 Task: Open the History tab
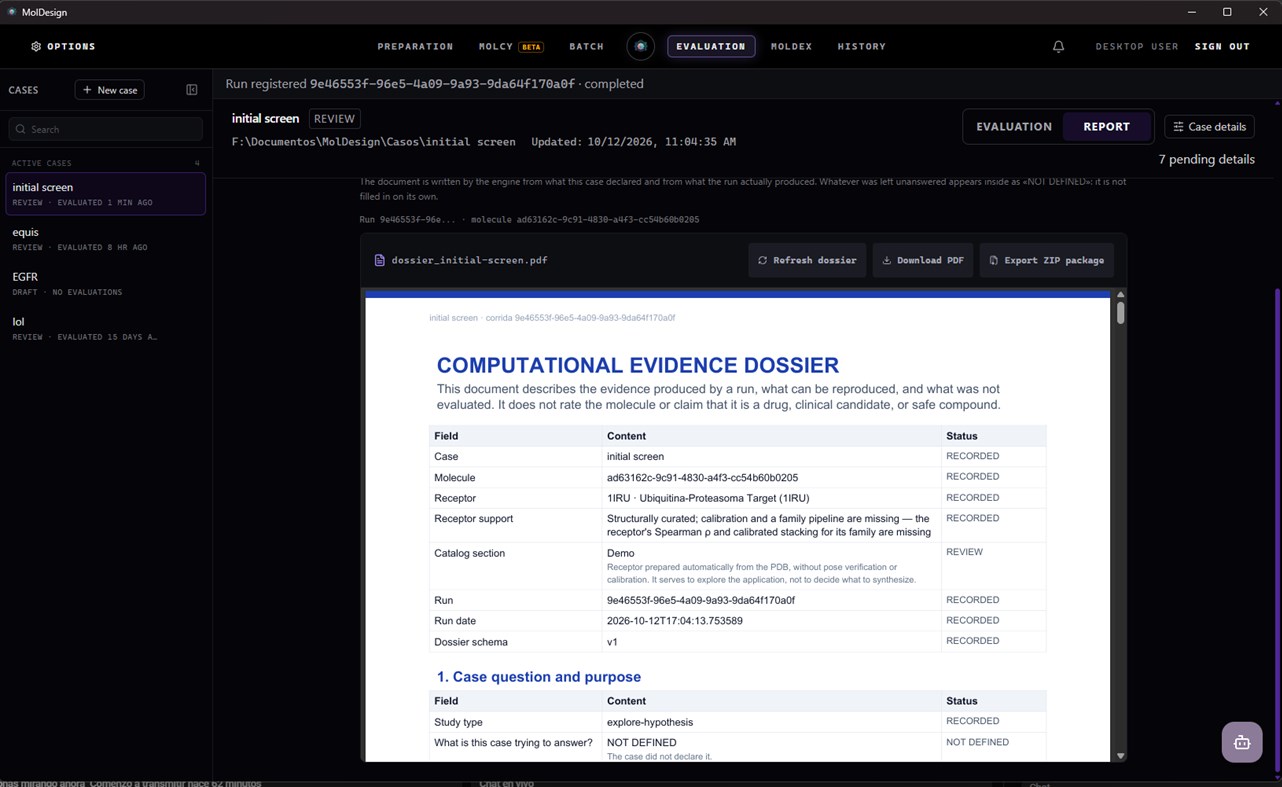(861, 46)
